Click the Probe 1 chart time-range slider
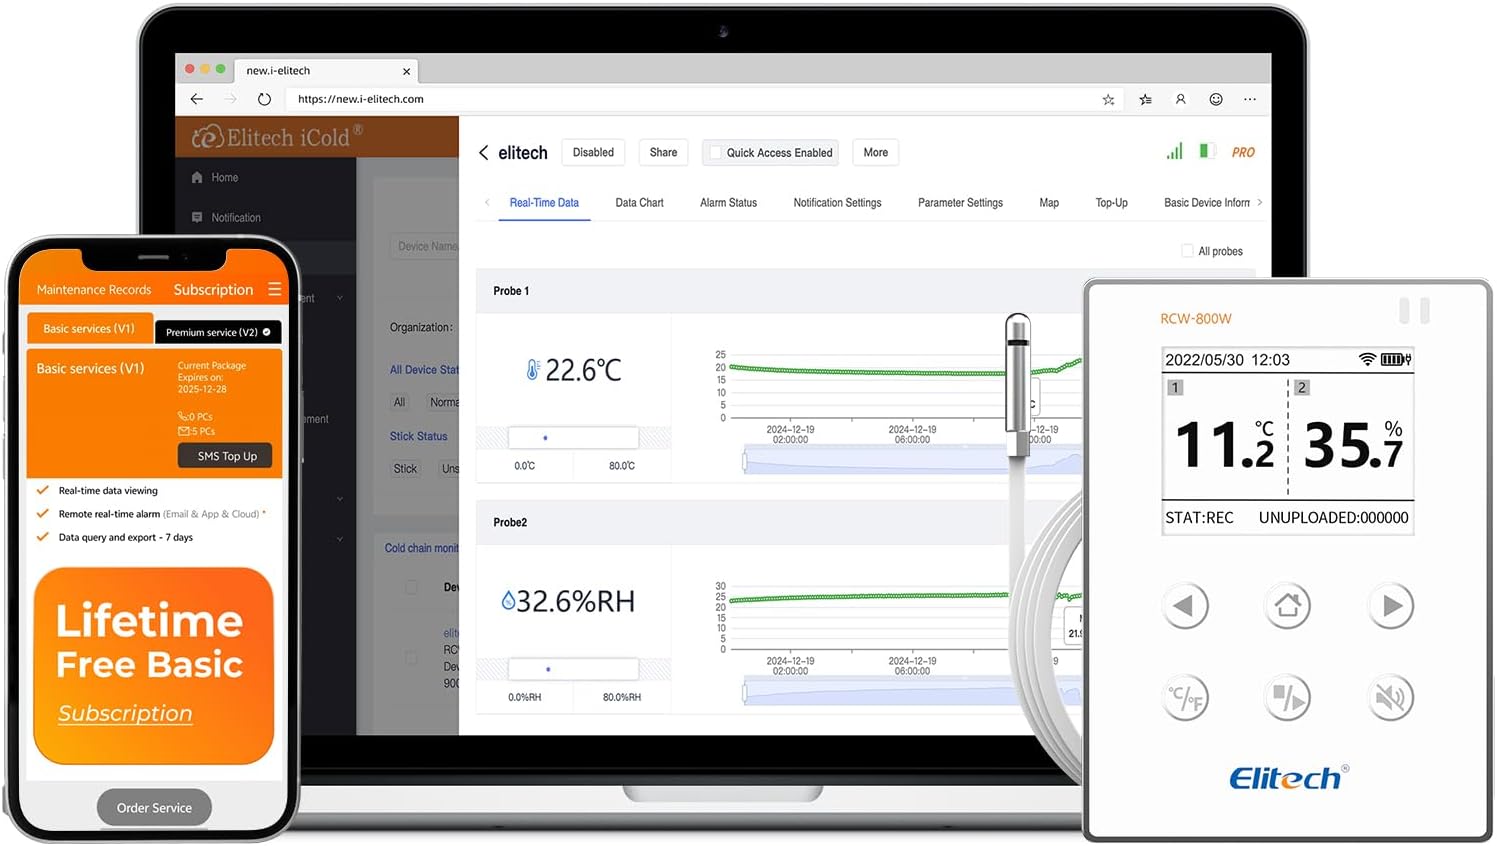Screen dimensions: 1497x846 coord(913,462)
